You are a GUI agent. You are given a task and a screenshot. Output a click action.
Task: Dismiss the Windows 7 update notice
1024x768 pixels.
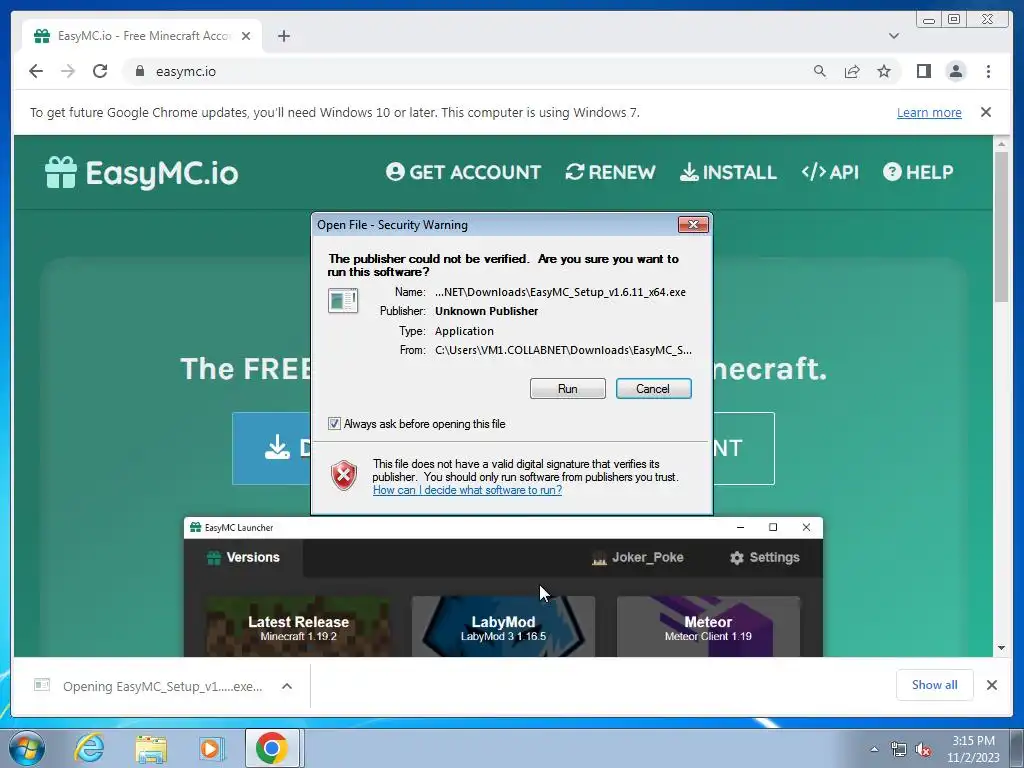pos(986,112)
